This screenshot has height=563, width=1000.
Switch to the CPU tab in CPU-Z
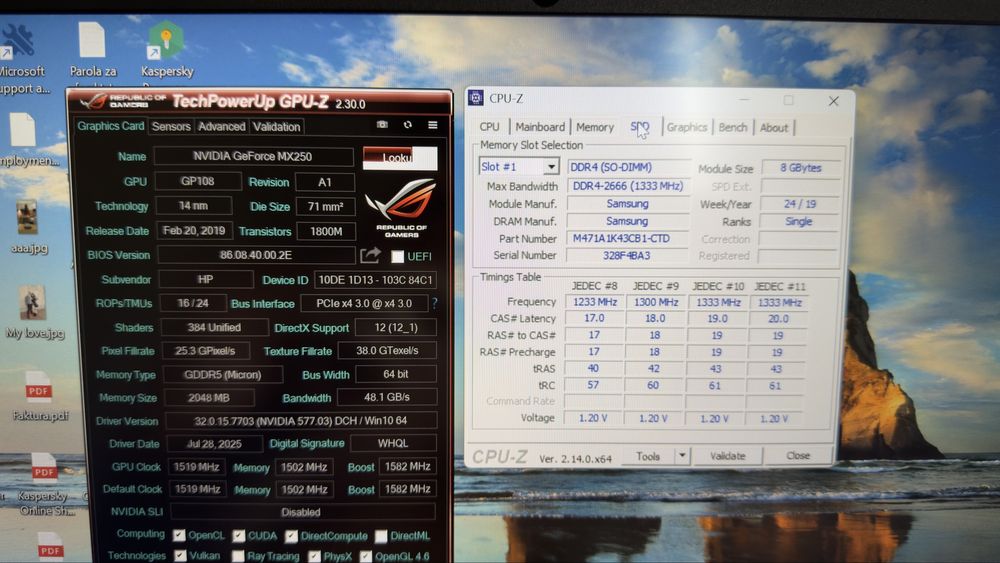(x=489, y=127)
